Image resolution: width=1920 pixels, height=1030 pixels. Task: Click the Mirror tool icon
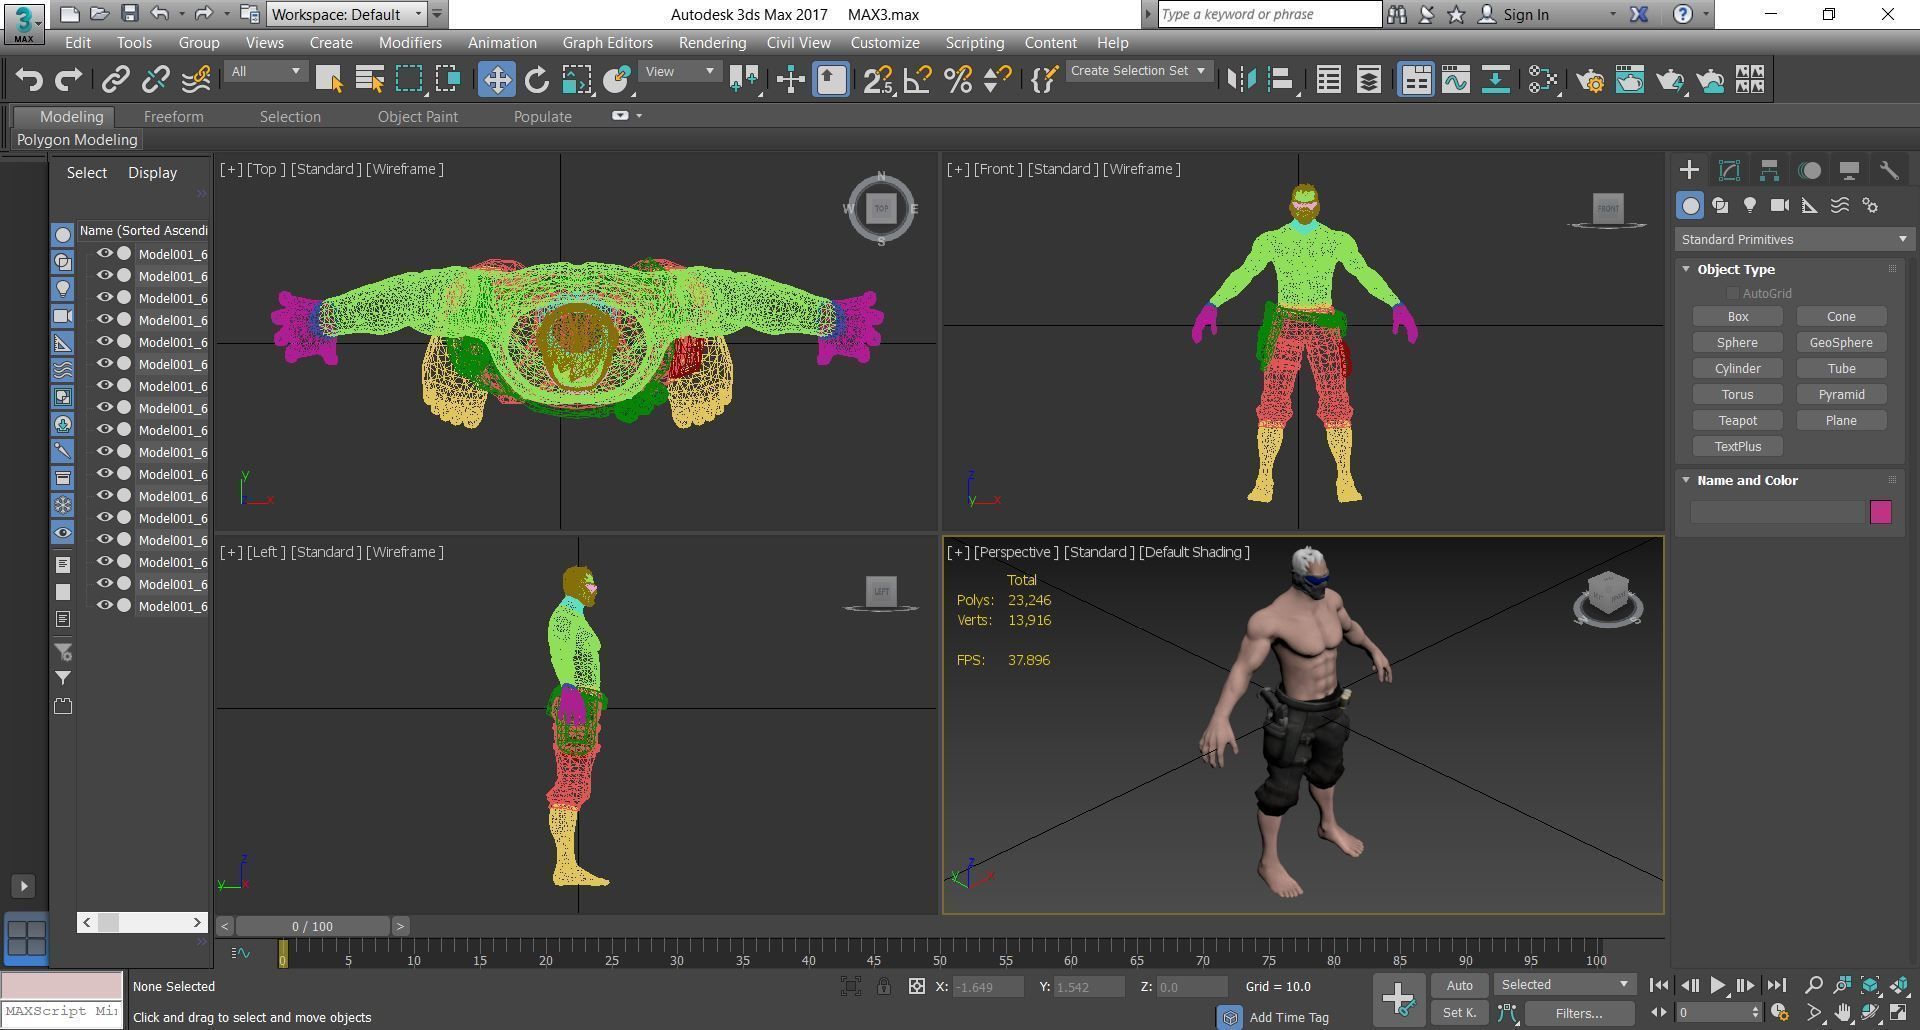point(1241,80)
